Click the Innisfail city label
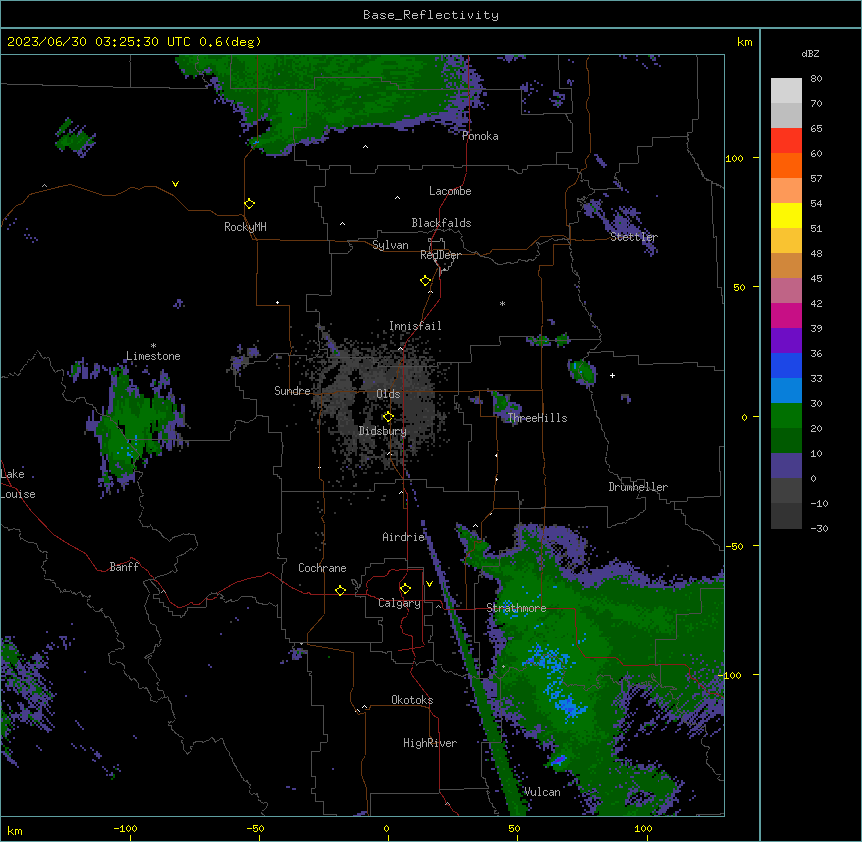The width and height of the screenshot is (862, 842). (x=415, y=326)
